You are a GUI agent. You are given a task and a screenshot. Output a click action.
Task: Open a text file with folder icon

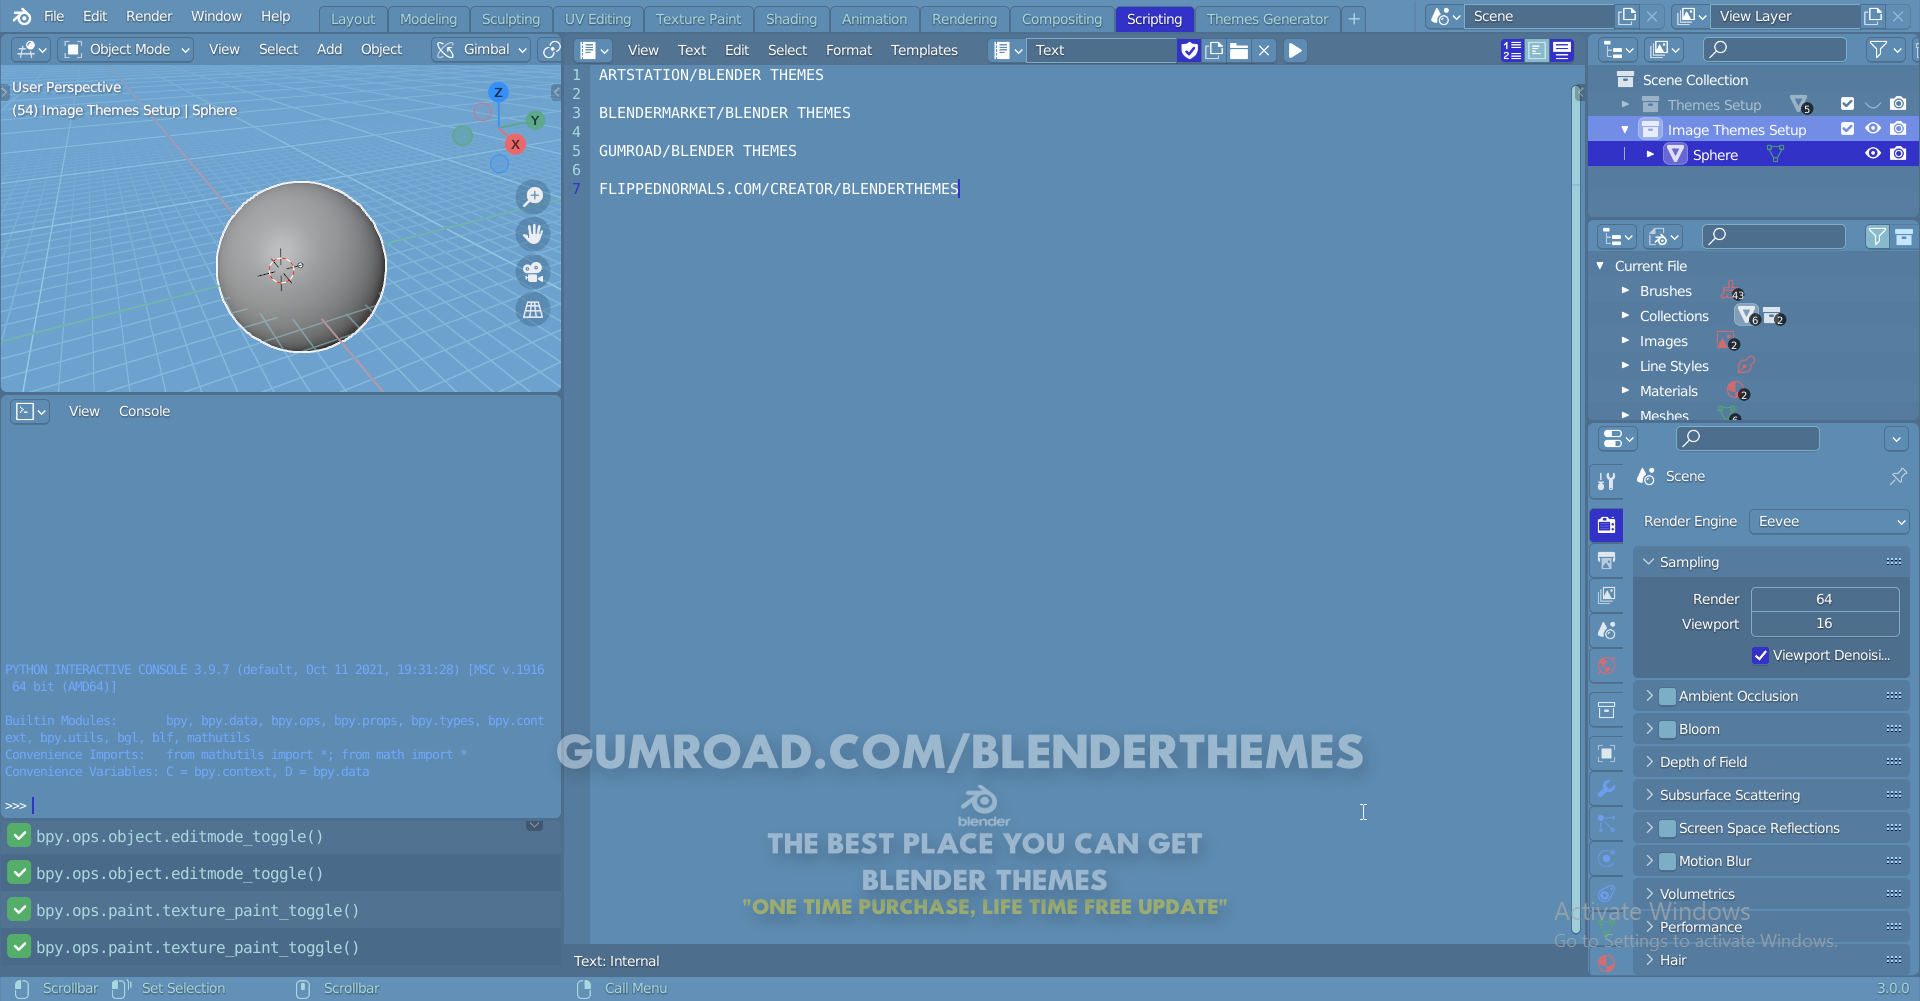(1239, 50)
